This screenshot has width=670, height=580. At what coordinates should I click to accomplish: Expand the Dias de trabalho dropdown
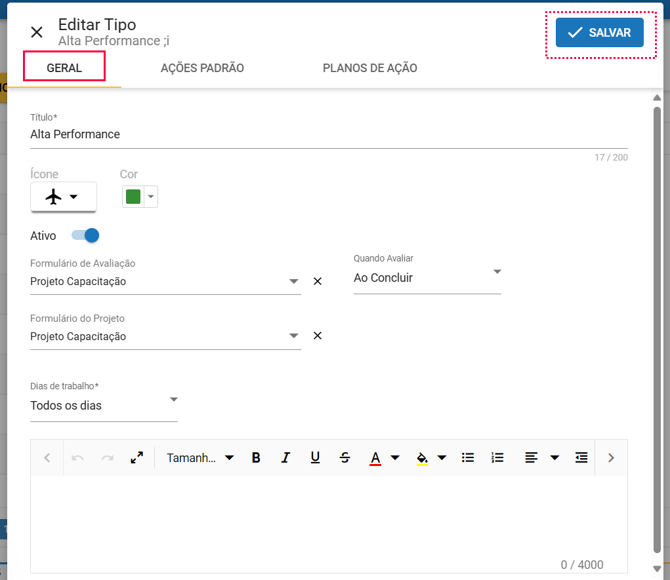point(104,405)
